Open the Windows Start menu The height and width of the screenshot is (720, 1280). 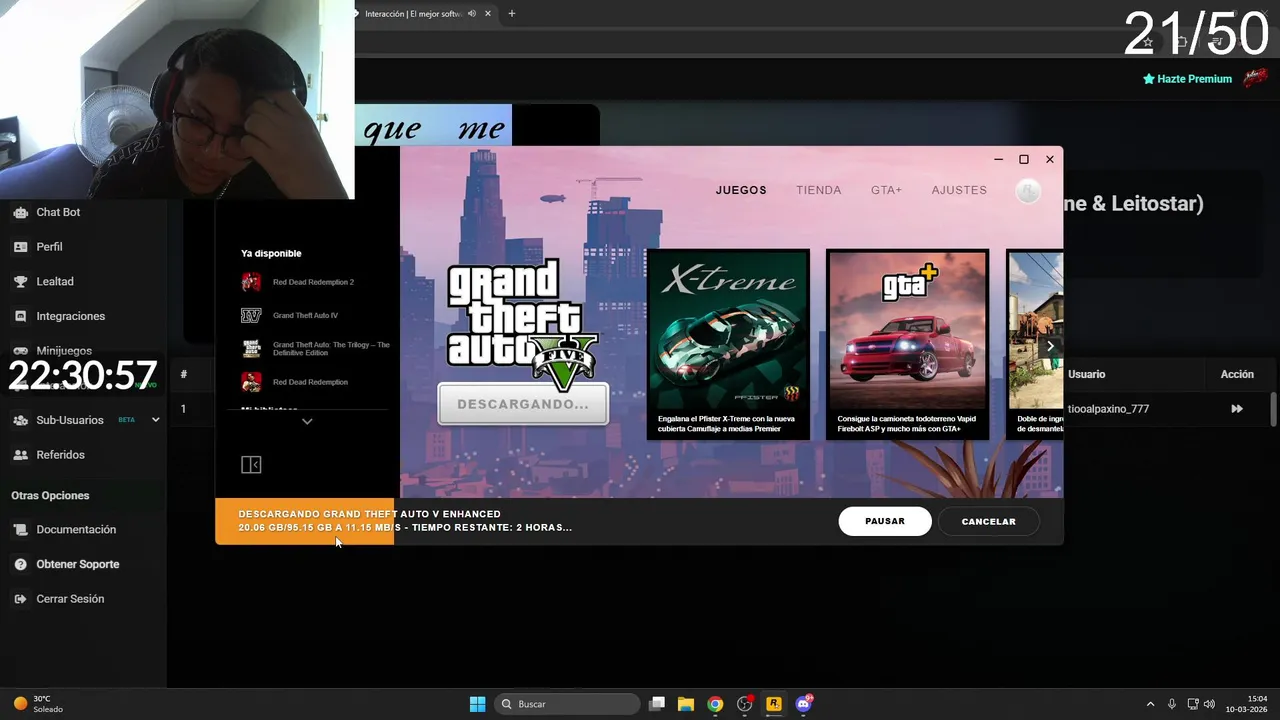[478, 704]
